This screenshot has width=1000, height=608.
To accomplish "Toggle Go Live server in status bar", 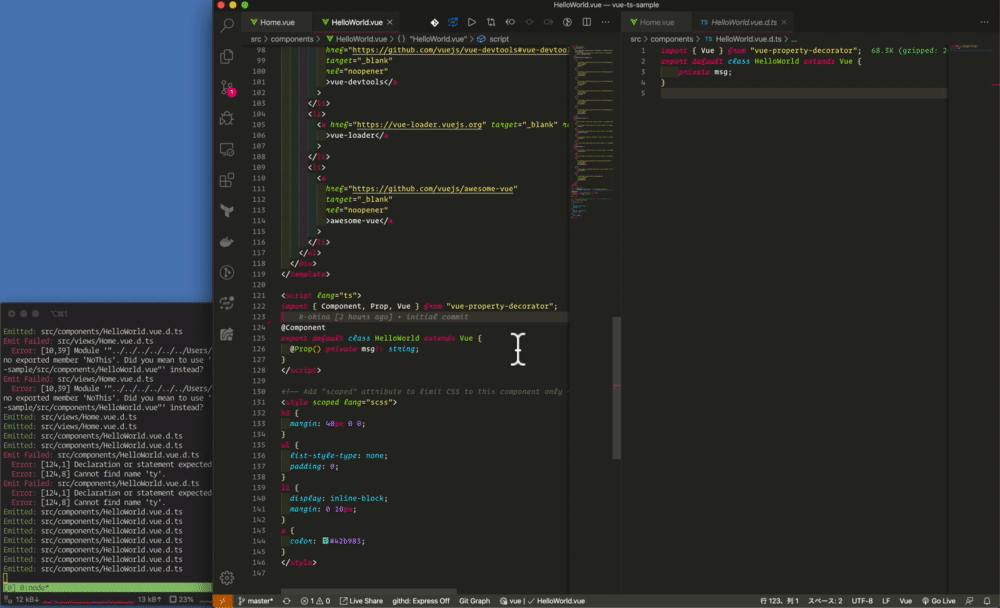I will pos(938,601).
